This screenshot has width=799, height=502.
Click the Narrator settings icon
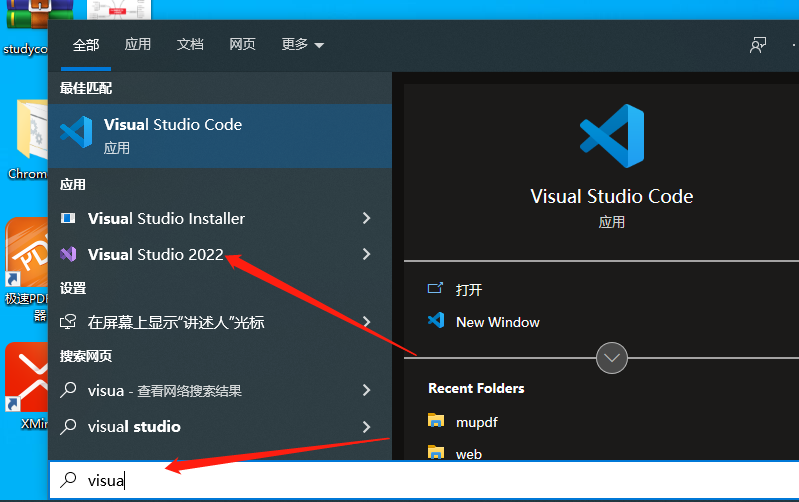click(x=68, y=322)
